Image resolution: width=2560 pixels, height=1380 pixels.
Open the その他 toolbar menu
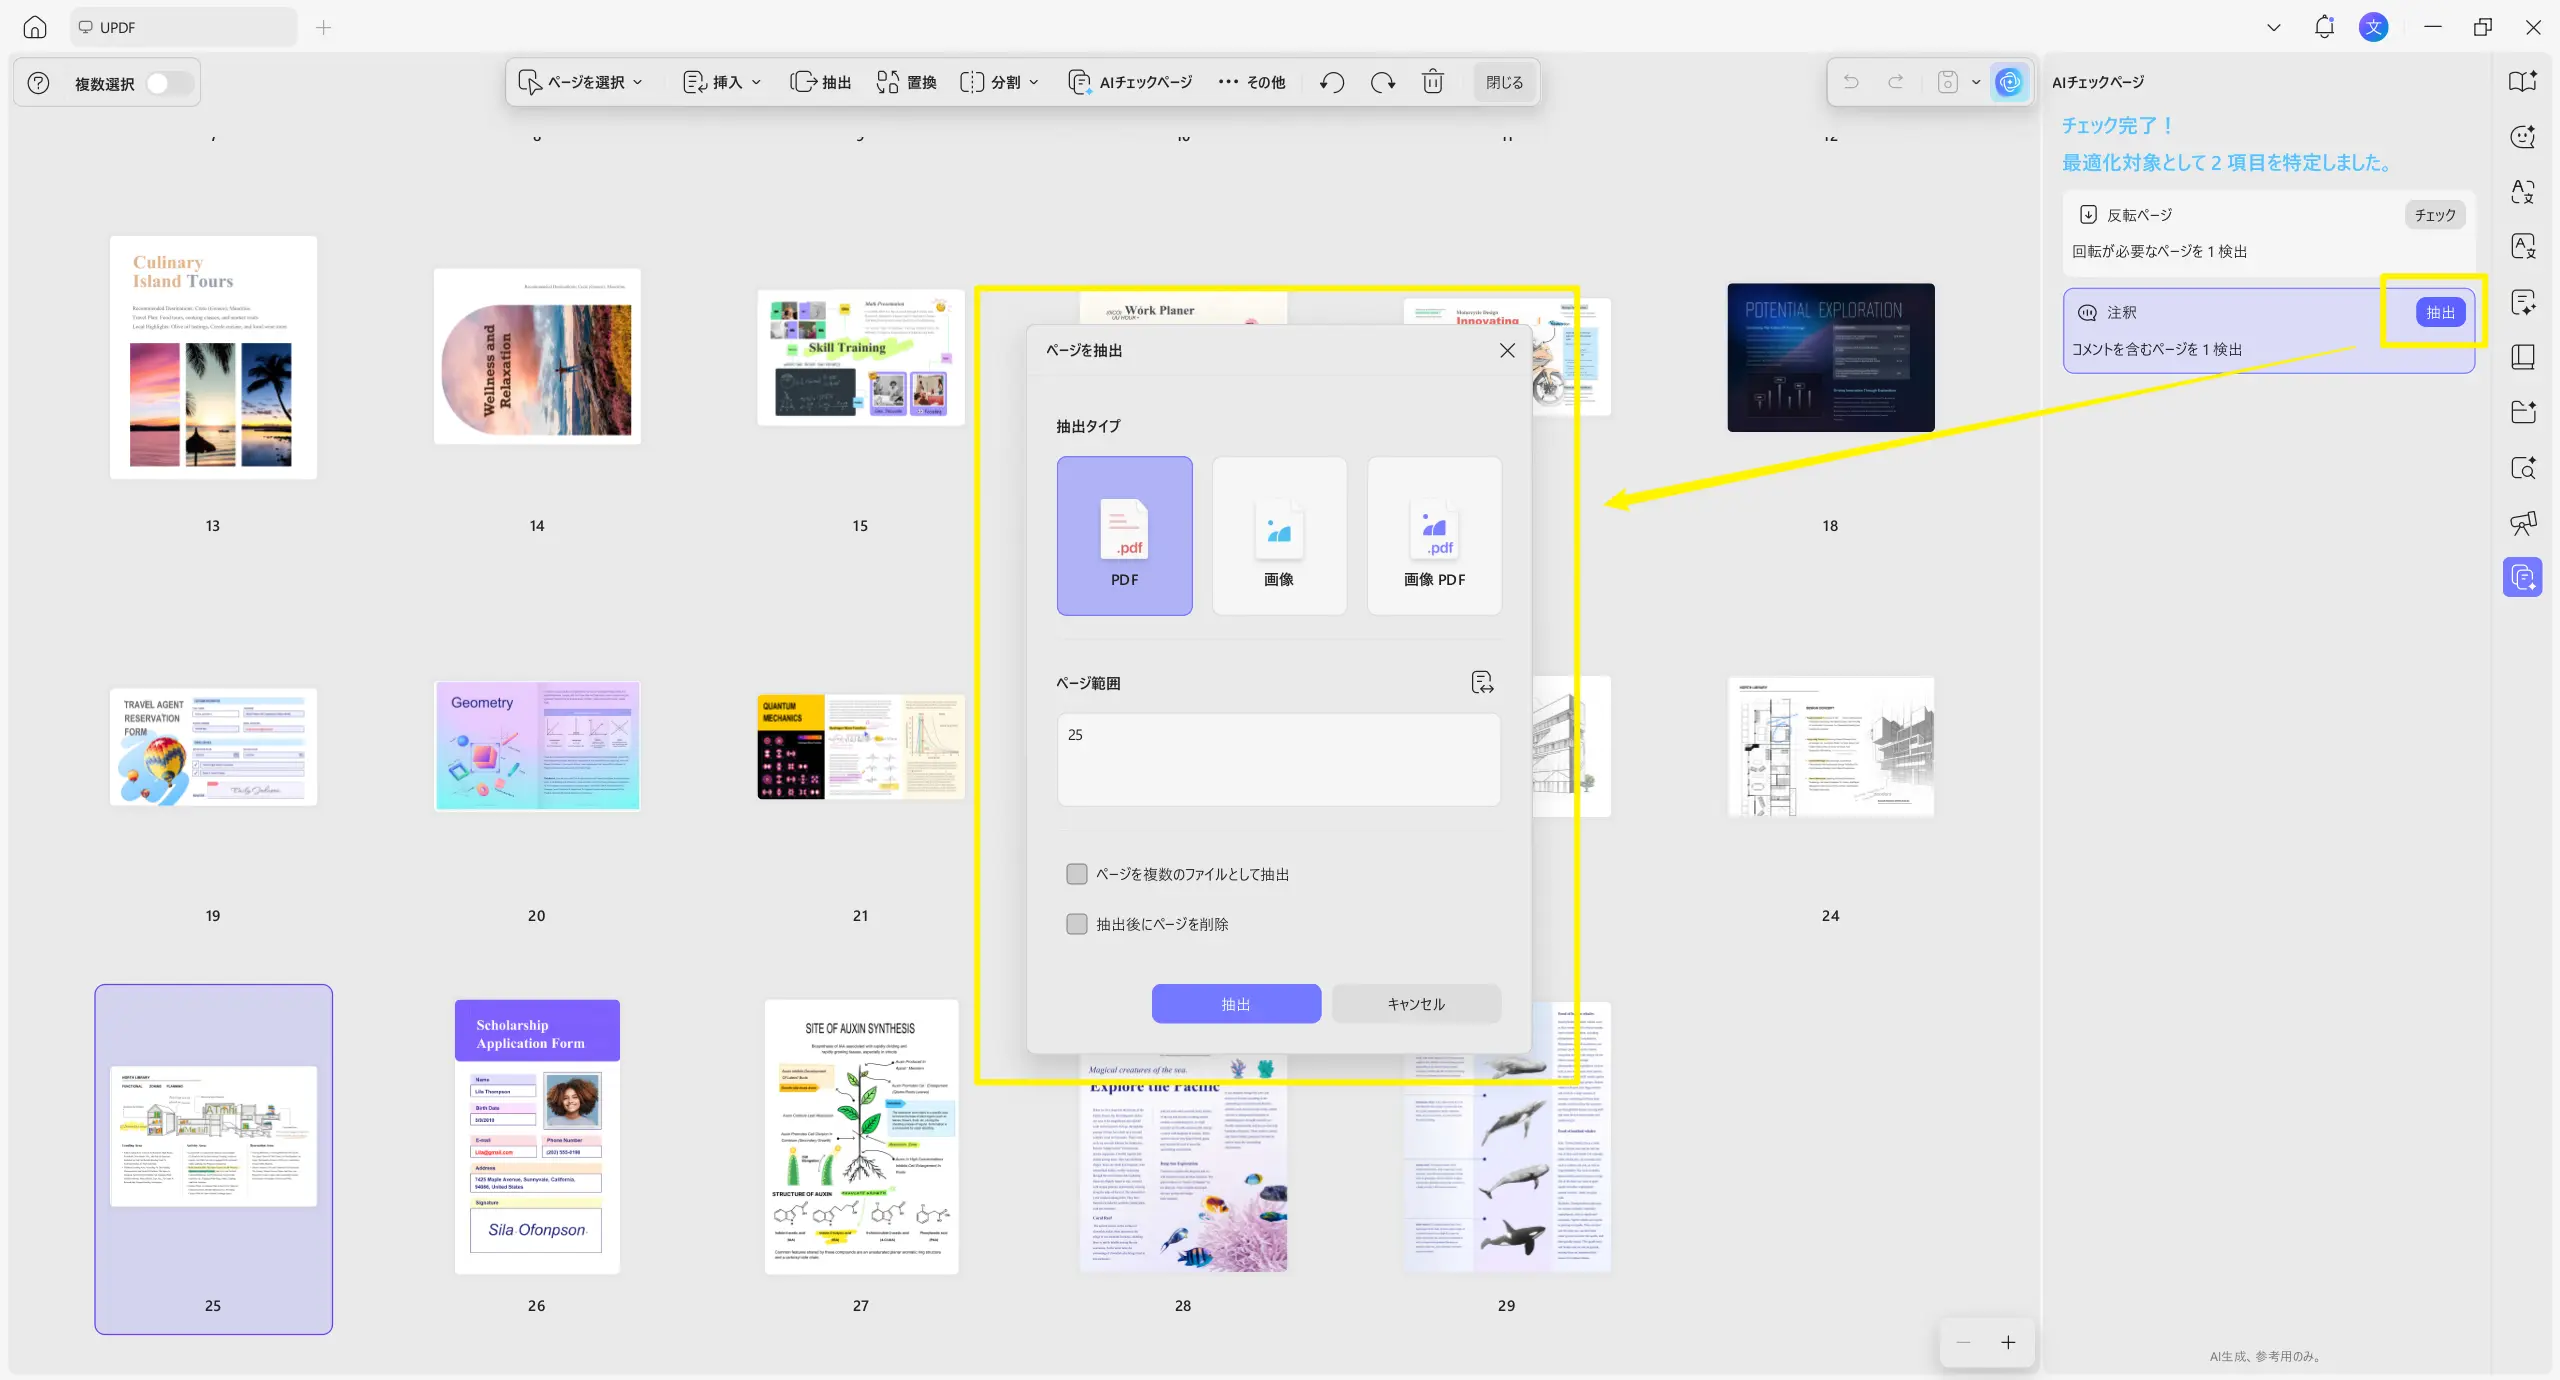pyautogui.click(x=1251, y=82)
